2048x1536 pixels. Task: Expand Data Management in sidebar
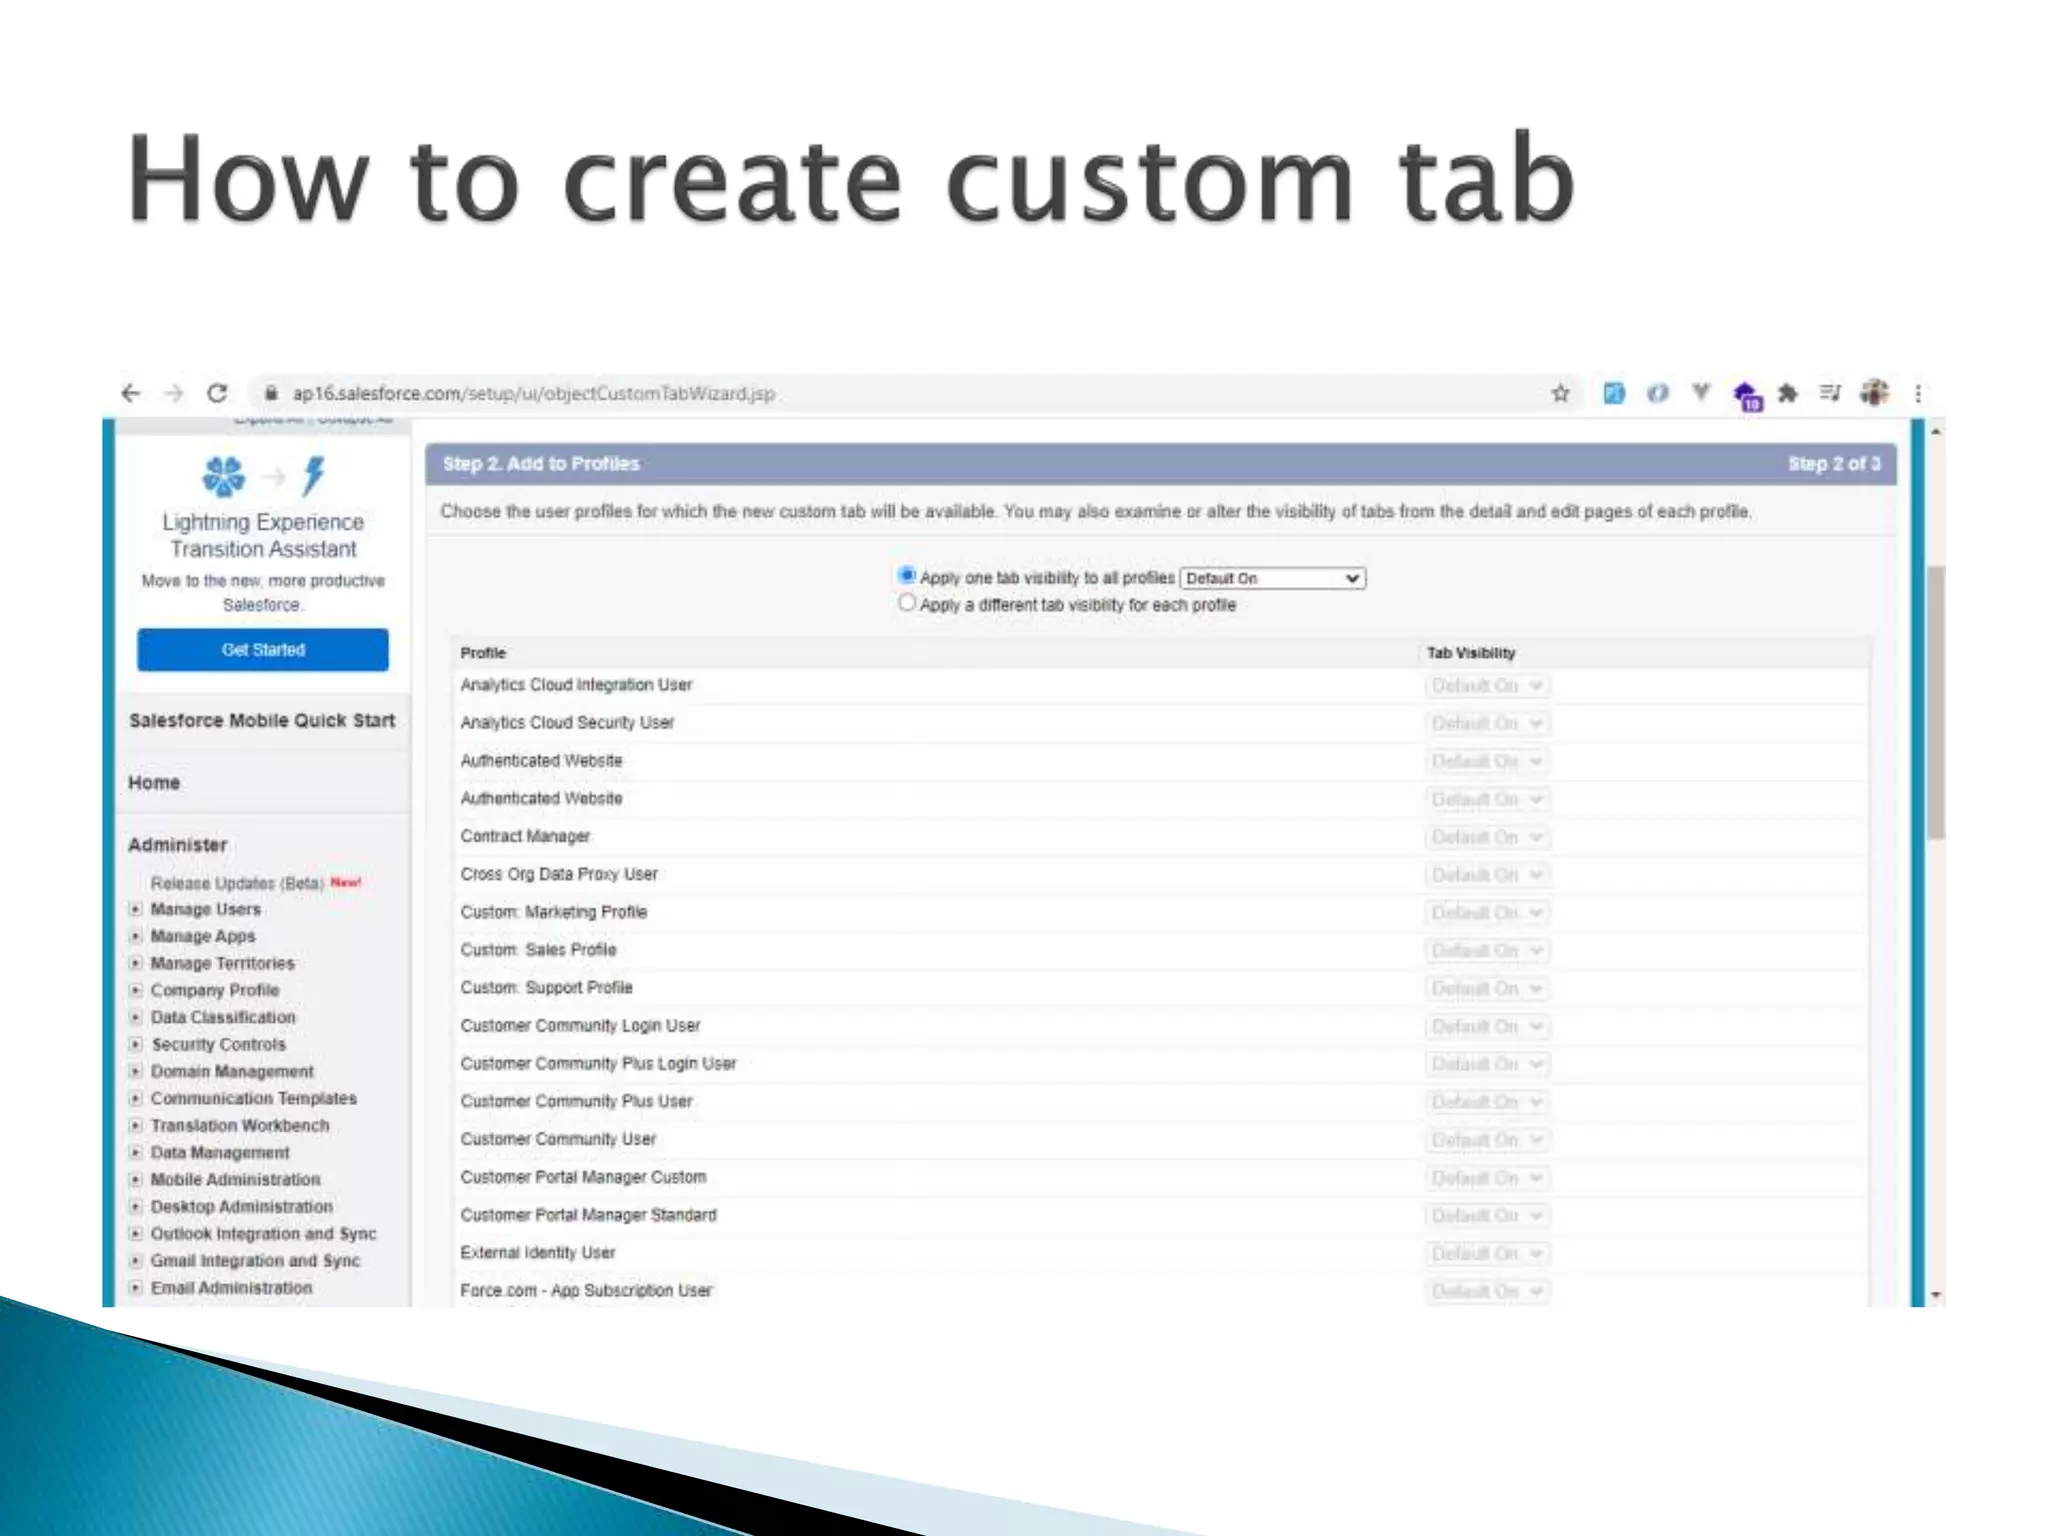[135, 1152]
